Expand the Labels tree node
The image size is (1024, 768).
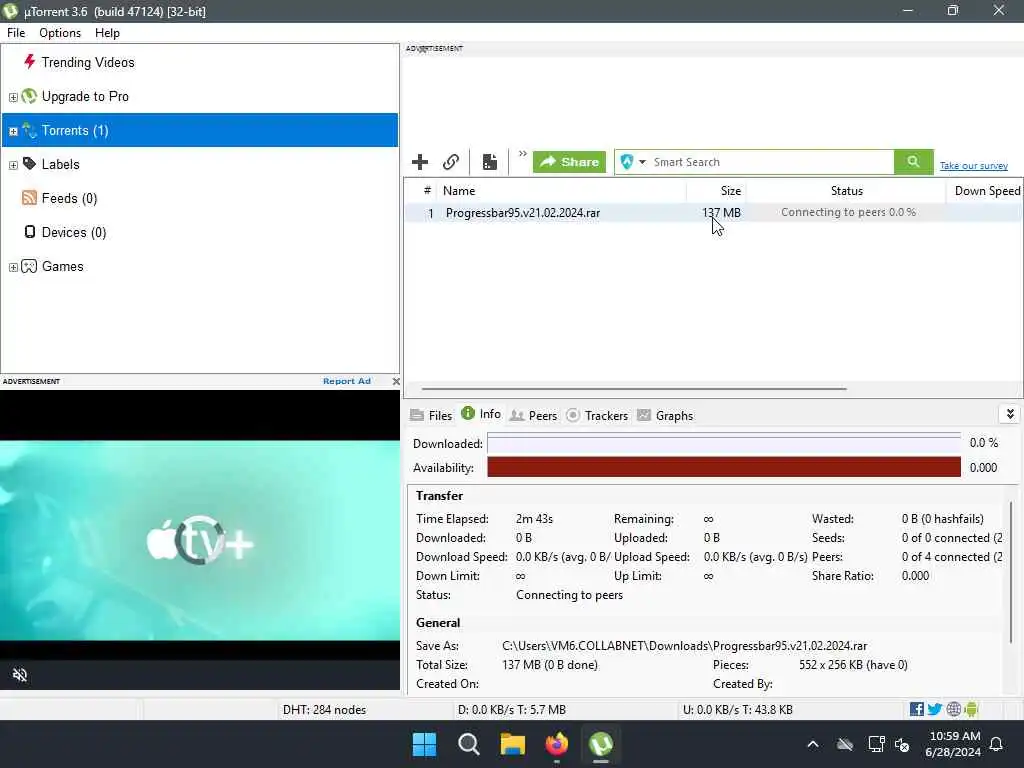(x=13, y=165)
